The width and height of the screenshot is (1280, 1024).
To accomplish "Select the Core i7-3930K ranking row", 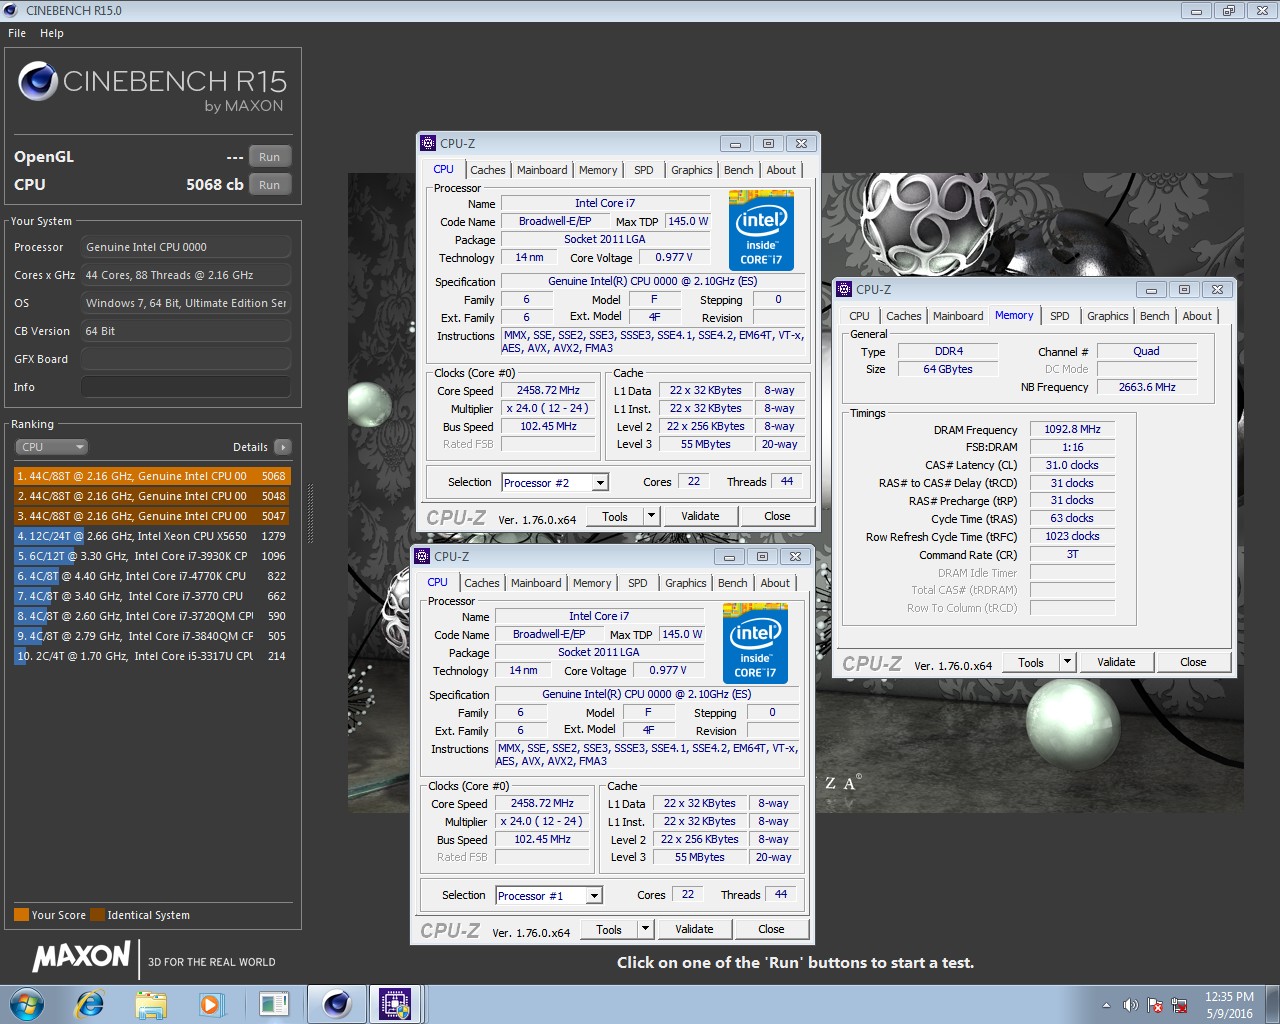I will pyautogui.click(x=152, y=556).
